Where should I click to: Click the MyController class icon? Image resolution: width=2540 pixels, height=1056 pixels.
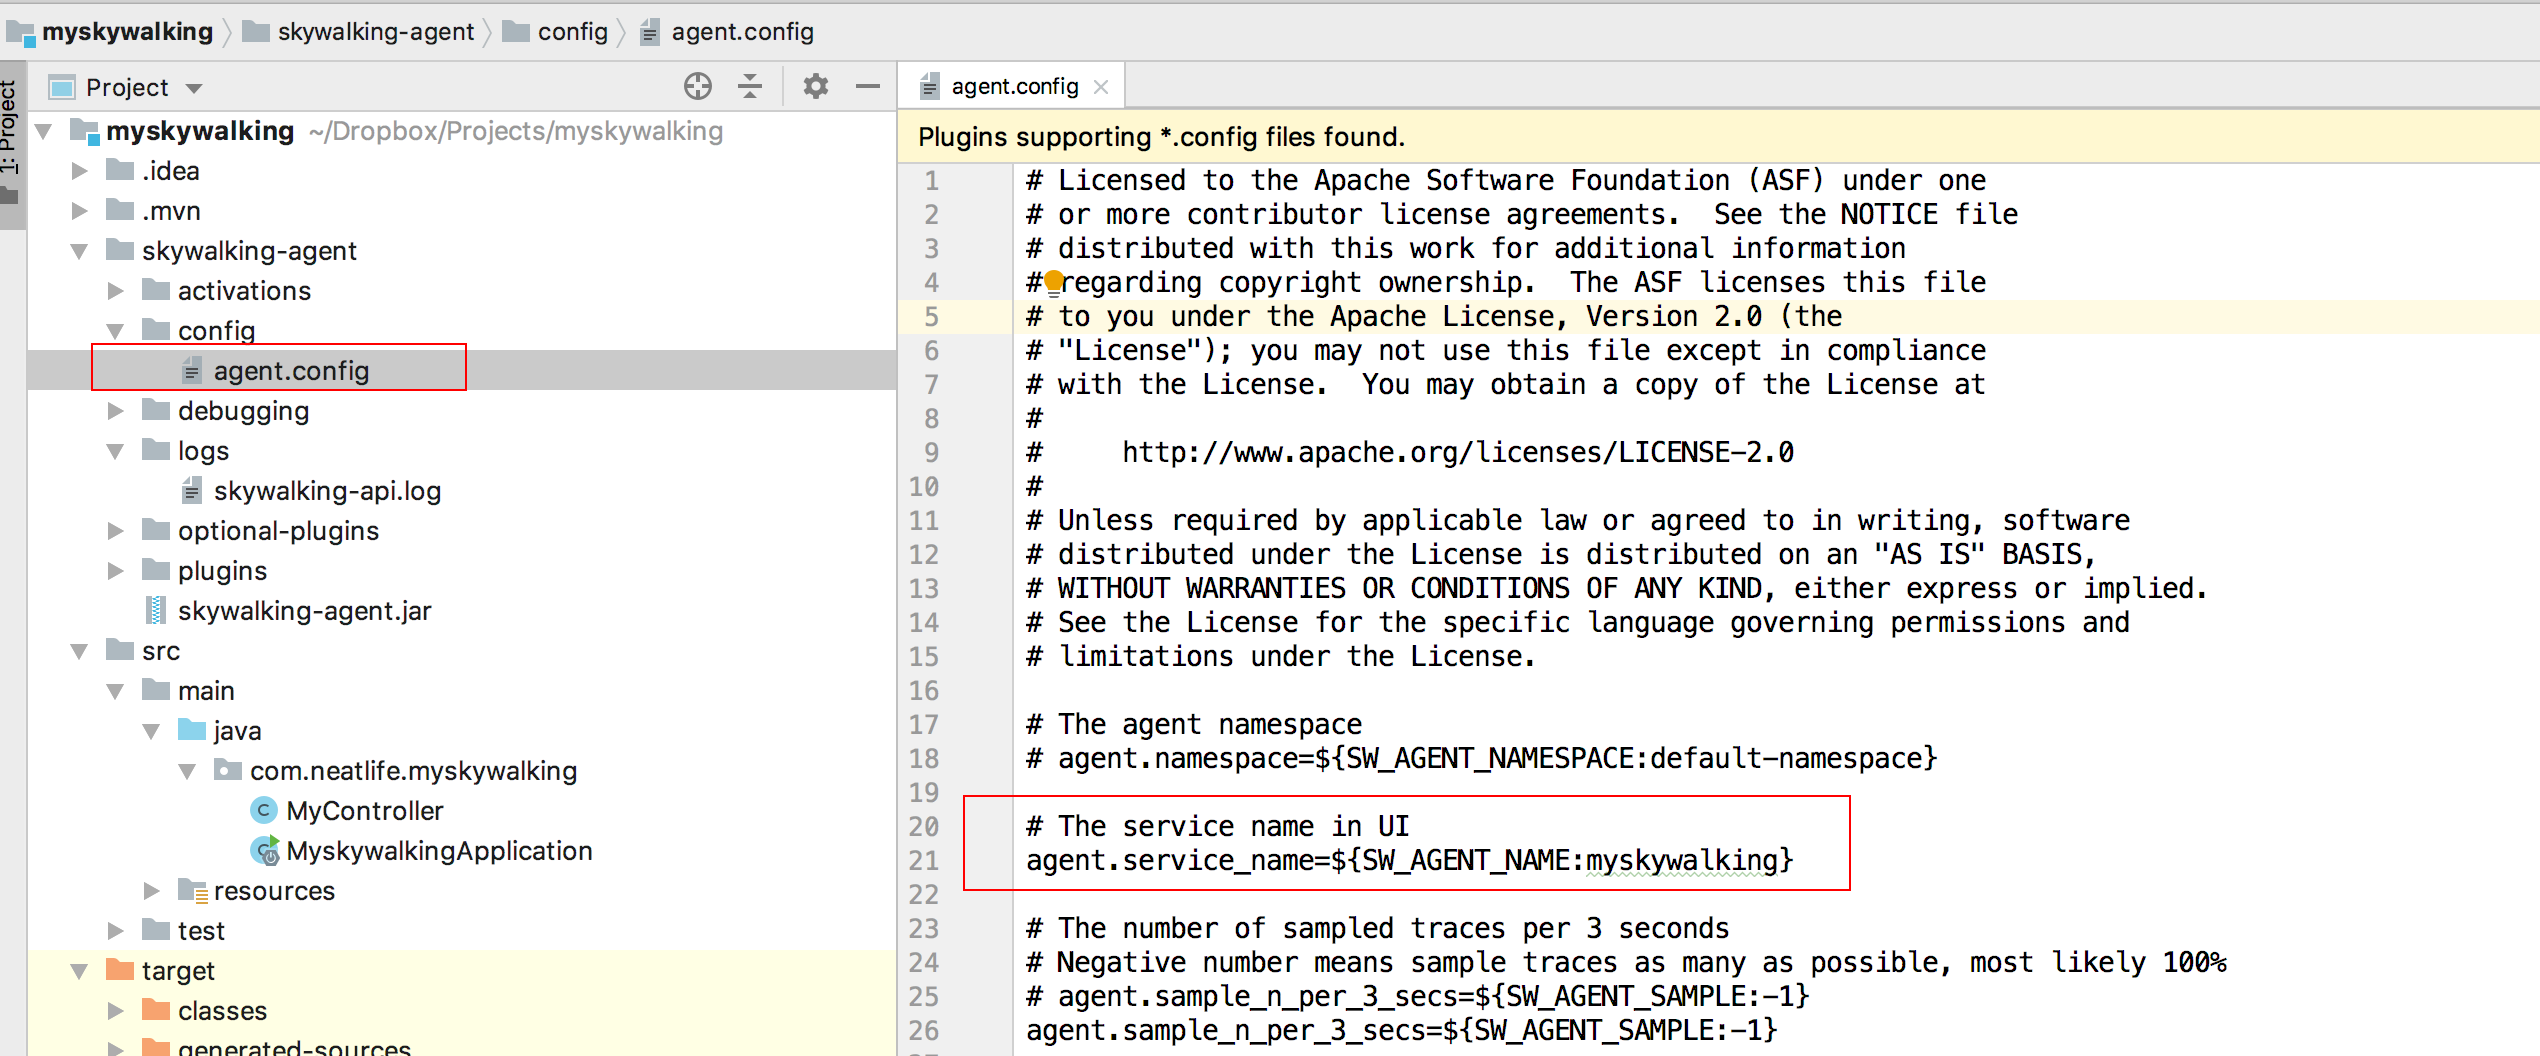click(263, 810)
